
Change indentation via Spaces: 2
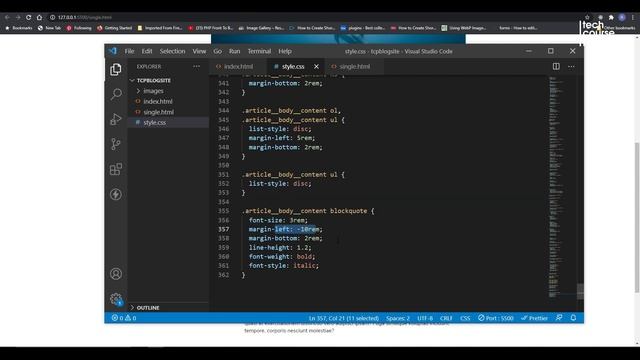click(398, 318)
